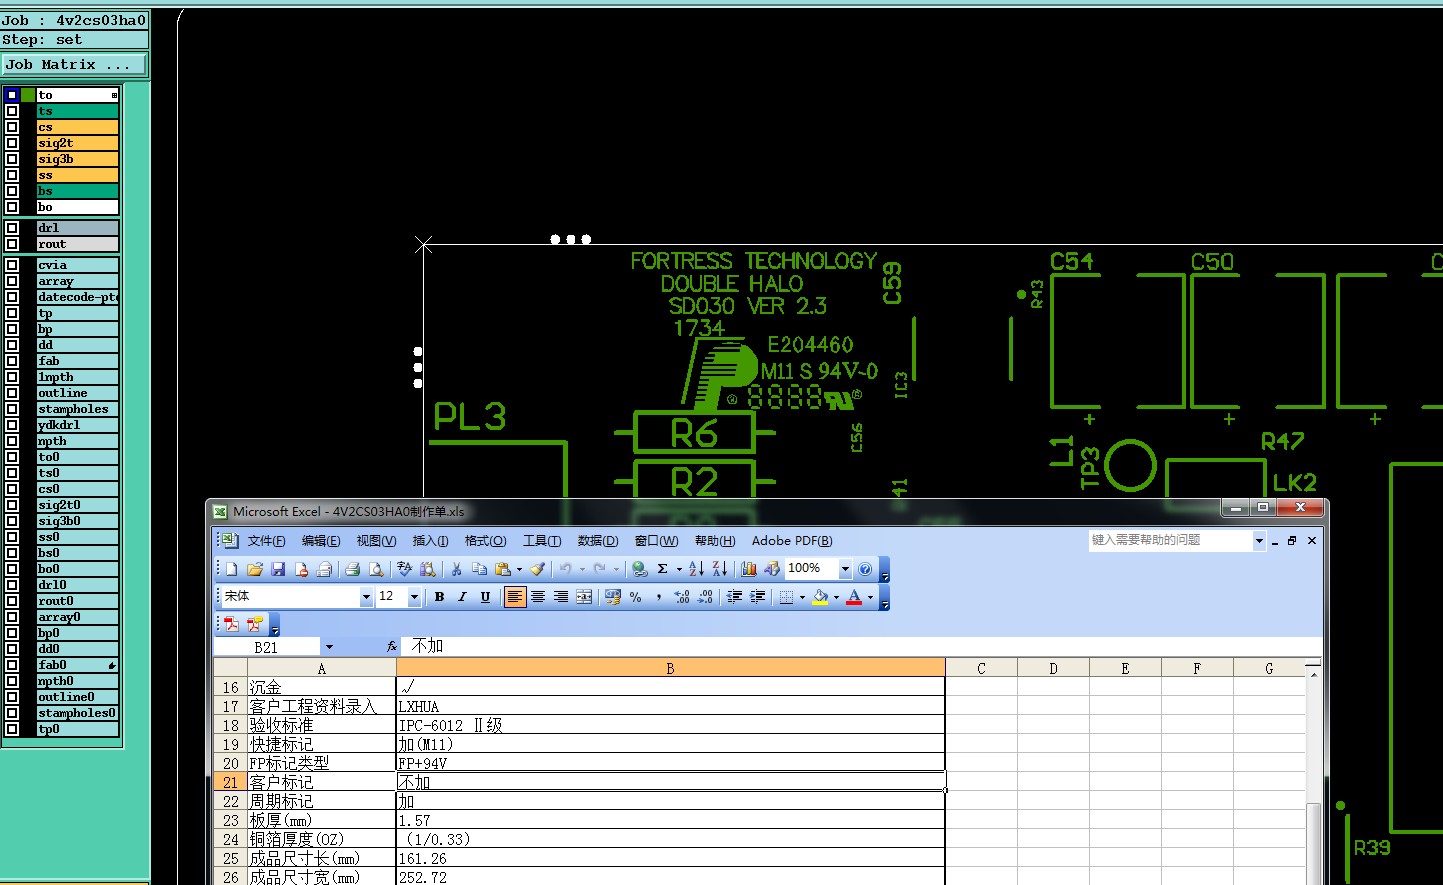The height and width of the screenshot is (885, 1443).
Task: Toggle the checkbox for layer outline
Action: pos(12,393)
